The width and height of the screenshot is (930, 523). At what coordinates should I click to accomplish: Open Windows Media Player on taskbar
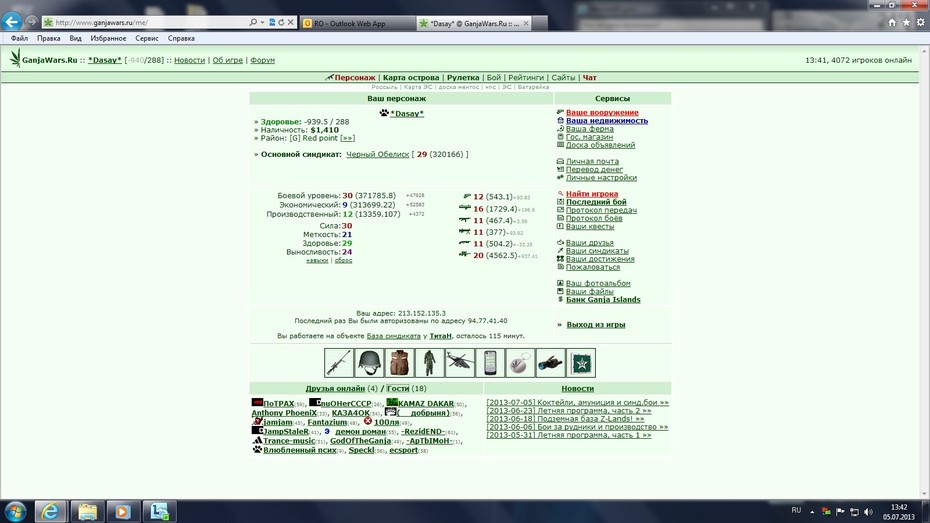(x=123, y=511)
